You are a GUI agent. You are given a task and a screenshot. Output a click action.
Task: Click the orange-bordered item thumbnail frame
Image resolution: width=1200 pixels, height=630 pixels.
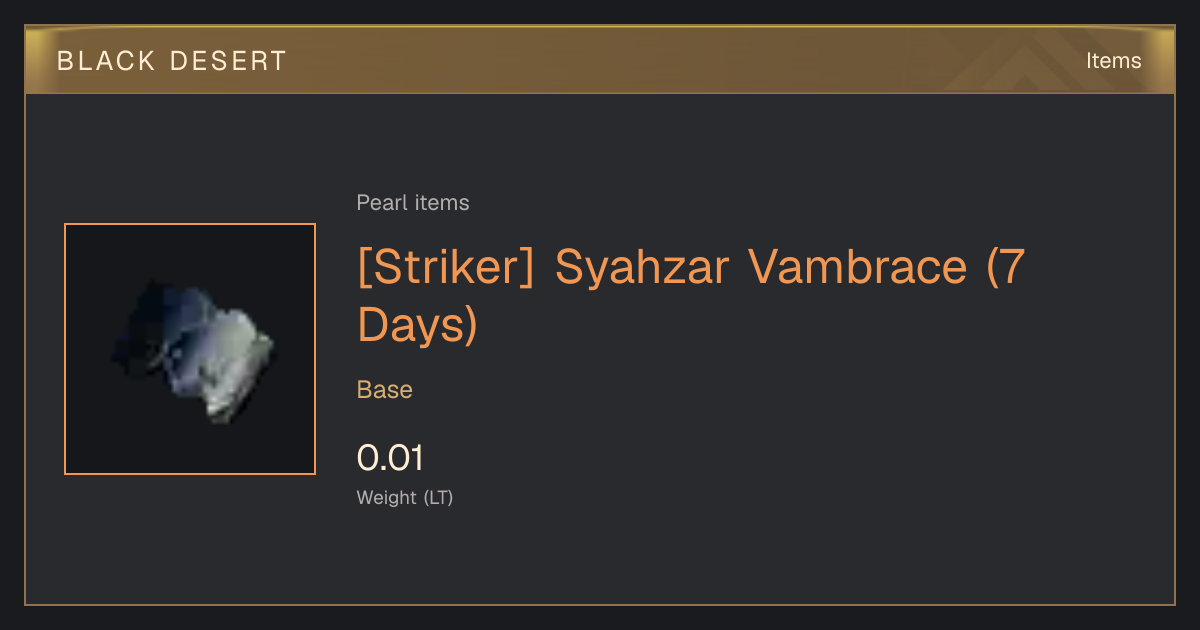[190, 349]
